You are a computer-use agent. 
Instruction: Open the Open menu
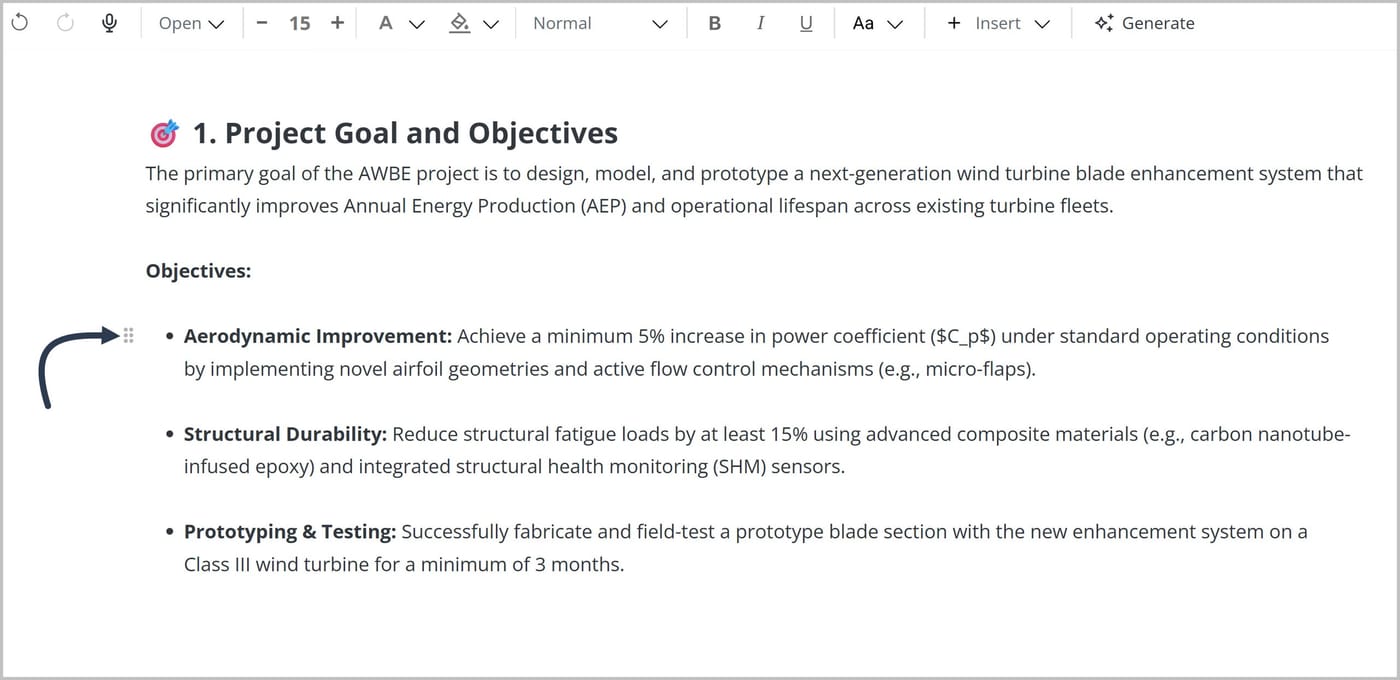pyautogui.click(x=191, y=23)
